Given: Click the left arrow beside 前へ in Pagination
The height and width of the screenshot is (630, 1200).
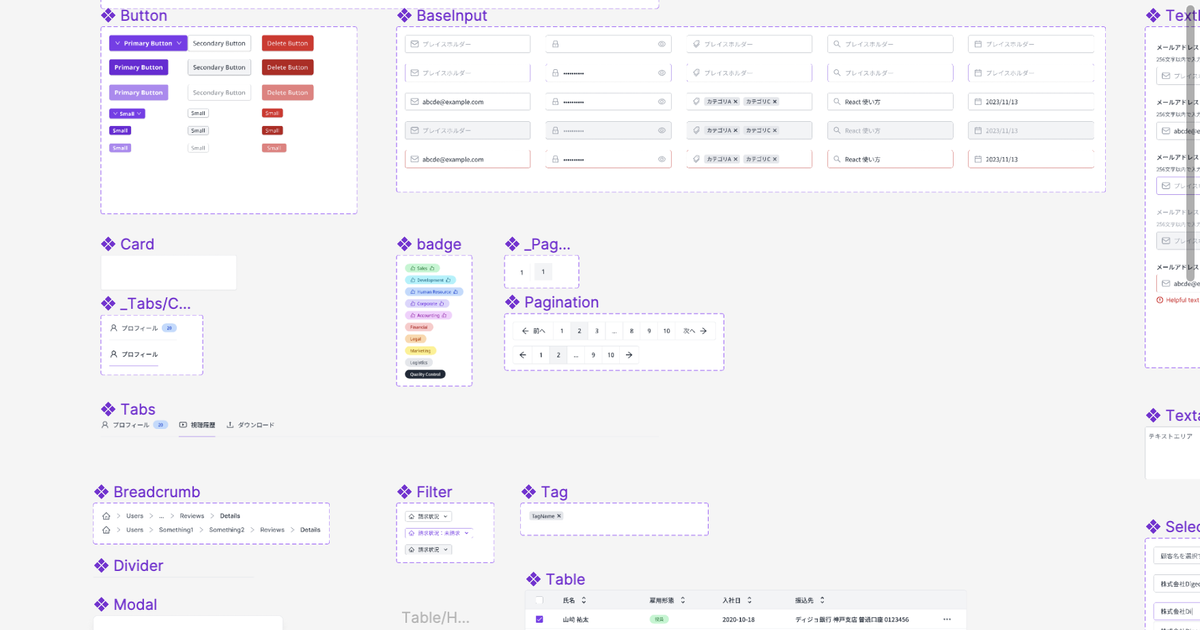Looking at the screenshot, I should coord(525,331).
